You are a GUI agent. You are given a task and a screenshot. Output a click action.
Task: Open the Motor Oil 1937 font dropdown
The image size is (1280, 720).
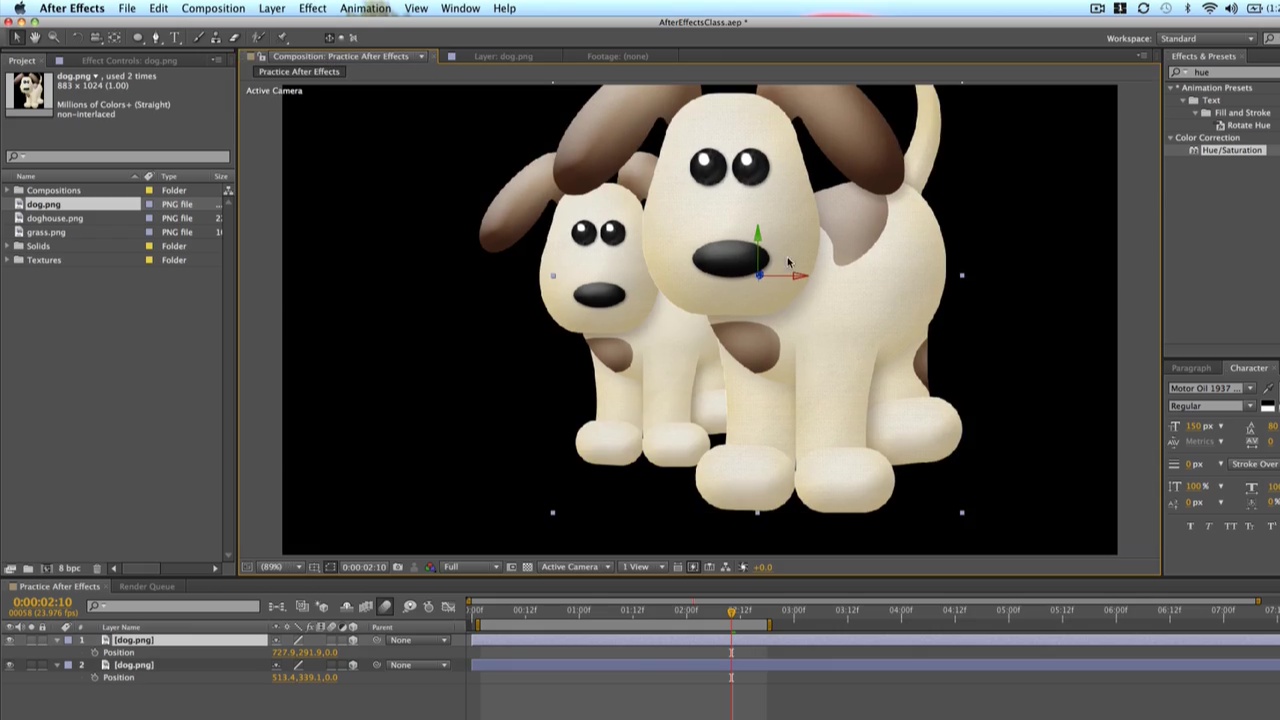pyautogui.click(x=1212, y=388)
